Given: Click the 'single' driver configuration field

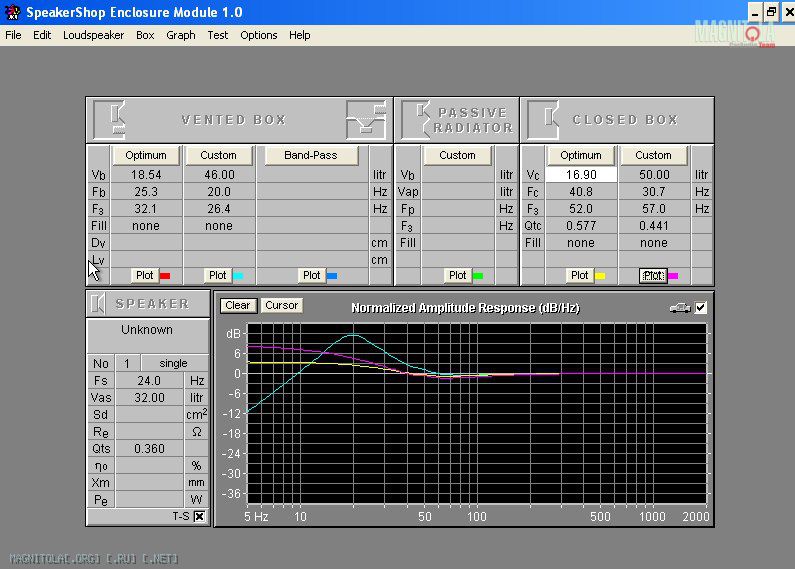Looking at the screenshot, I should pos(174,363).
